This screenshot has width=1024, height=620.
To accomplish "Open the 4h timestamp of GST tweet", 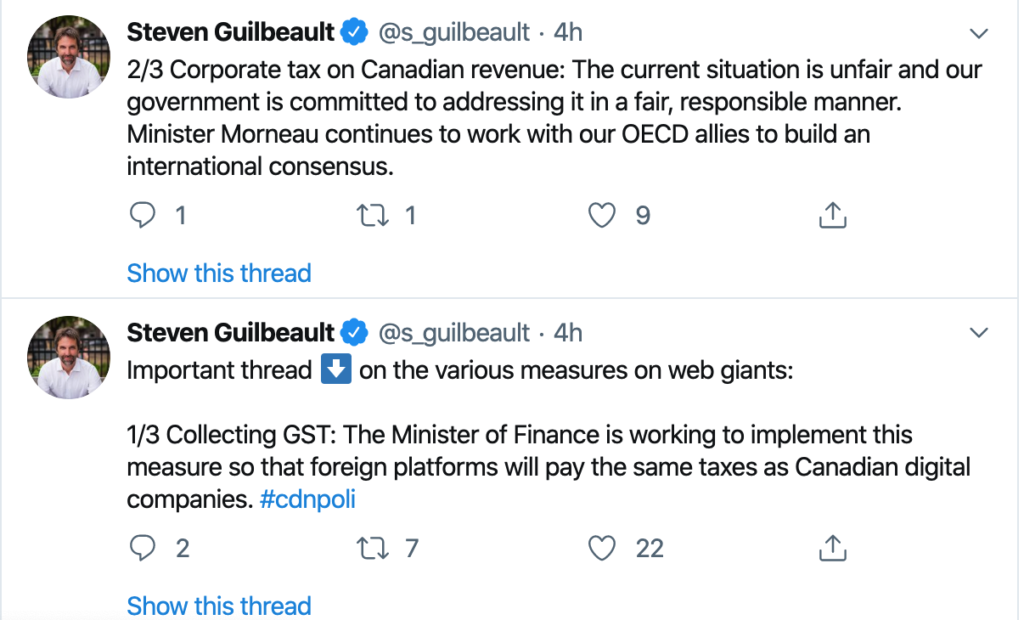I will click(x=568, y=333).
